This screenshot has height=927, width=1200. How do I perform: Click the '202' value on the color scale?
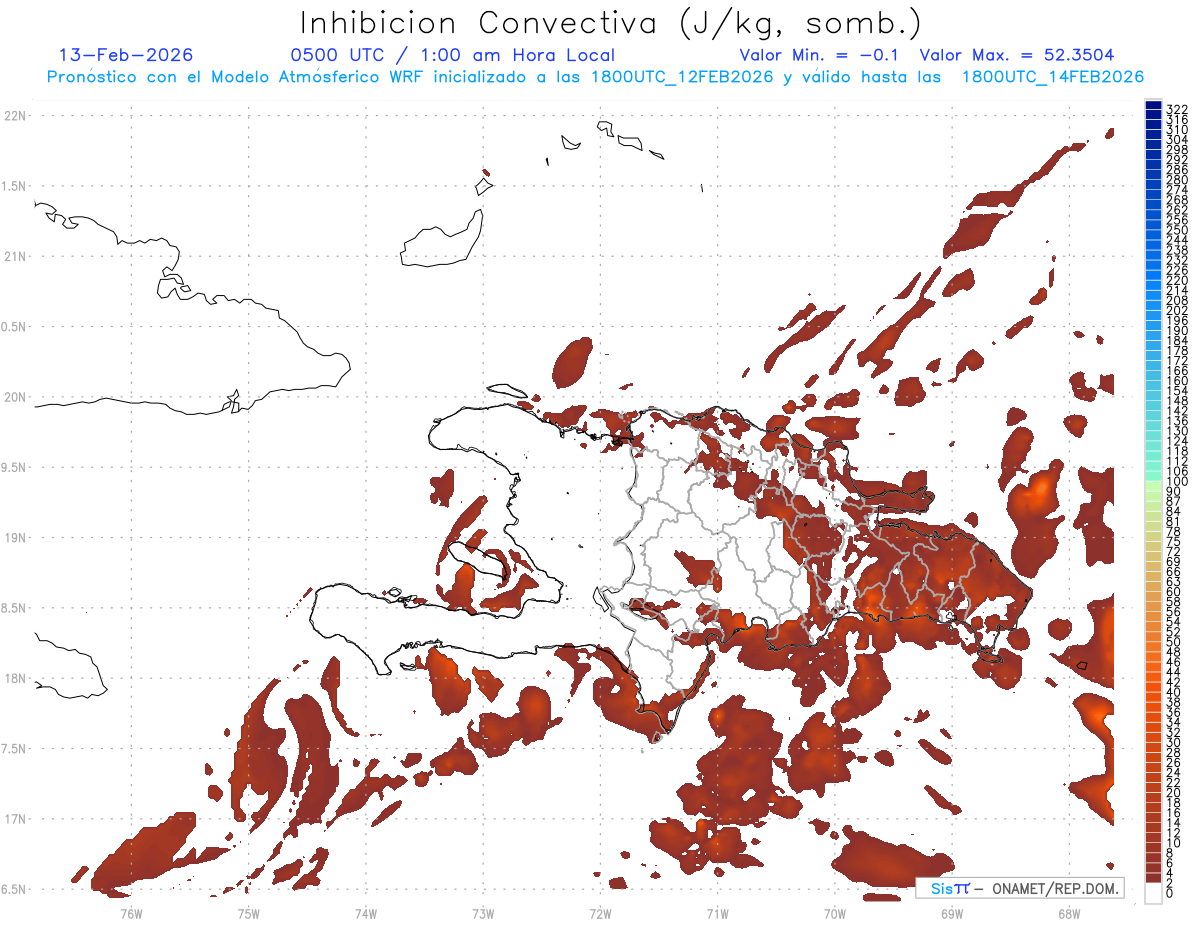pos(1177,310)
